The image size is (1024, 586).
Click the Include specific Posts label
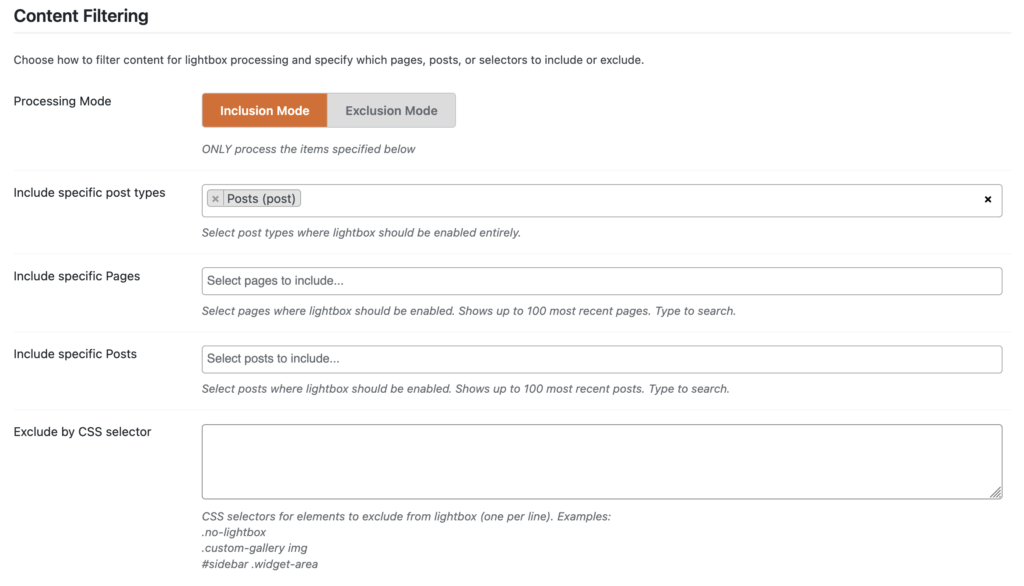[75, 354]
